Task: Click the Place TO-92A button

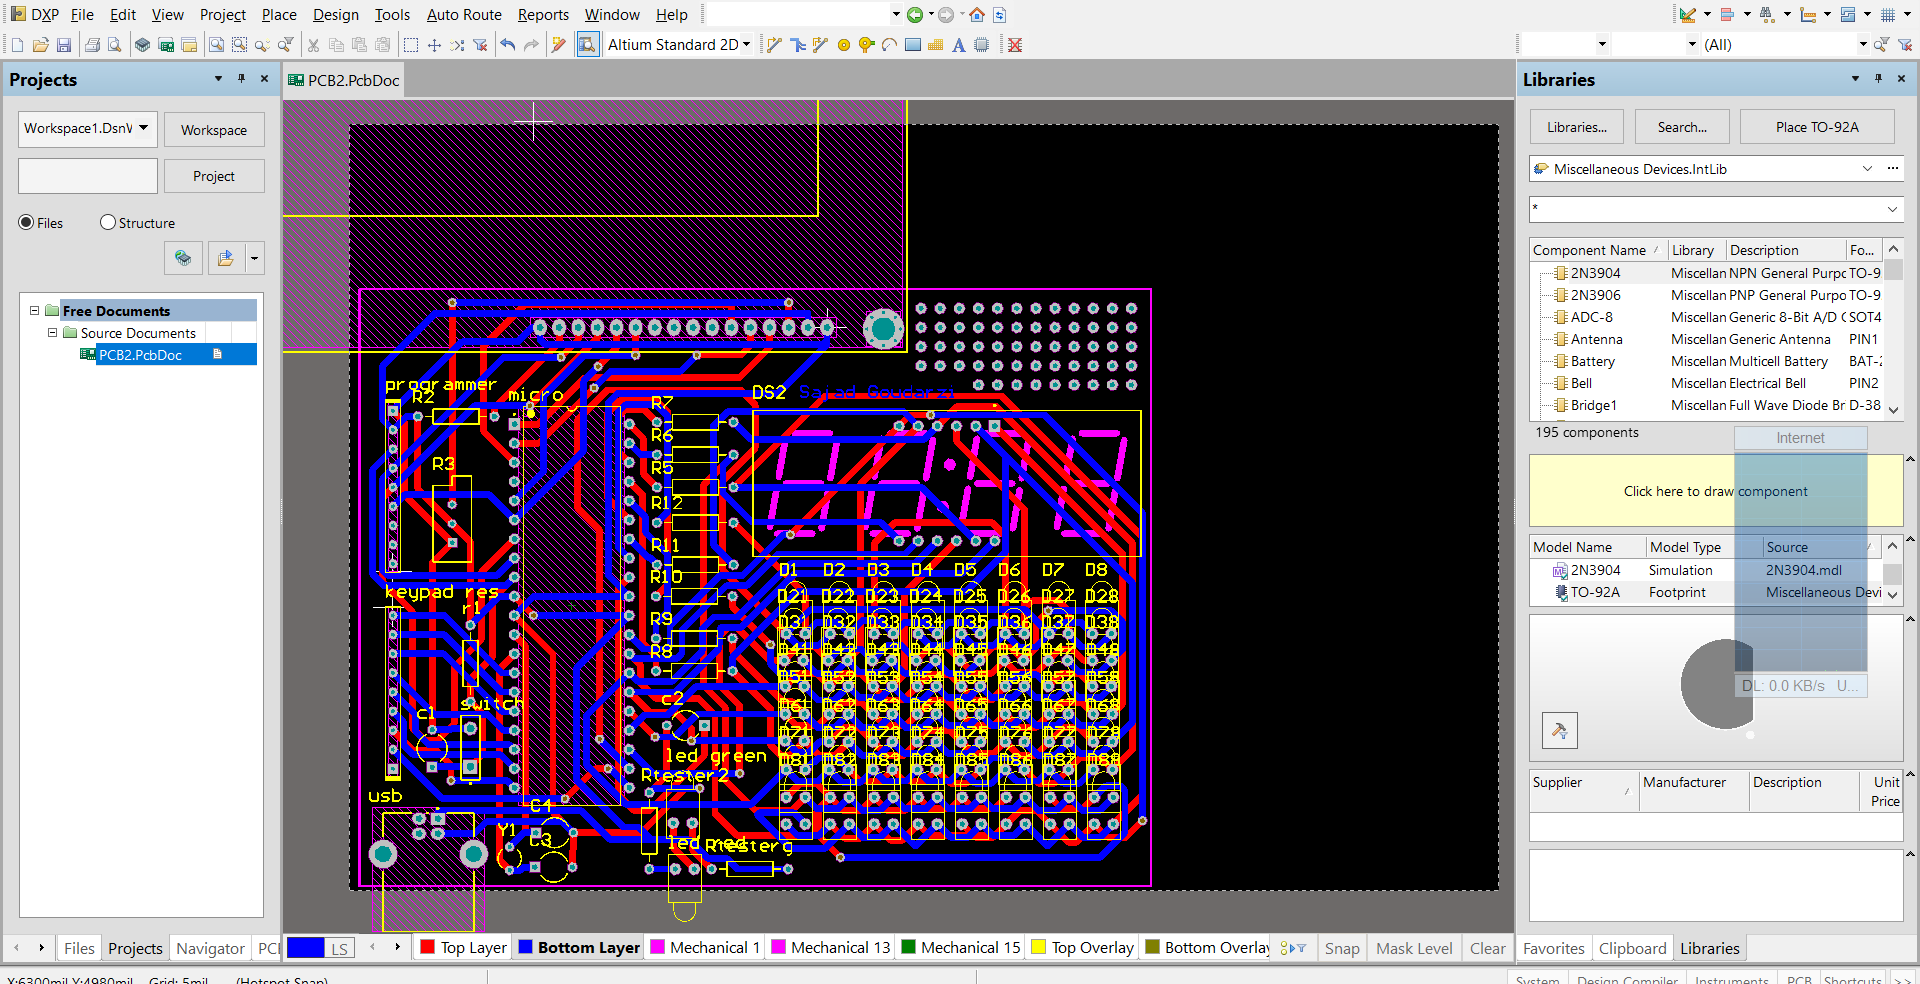Action: (1817, 127)
